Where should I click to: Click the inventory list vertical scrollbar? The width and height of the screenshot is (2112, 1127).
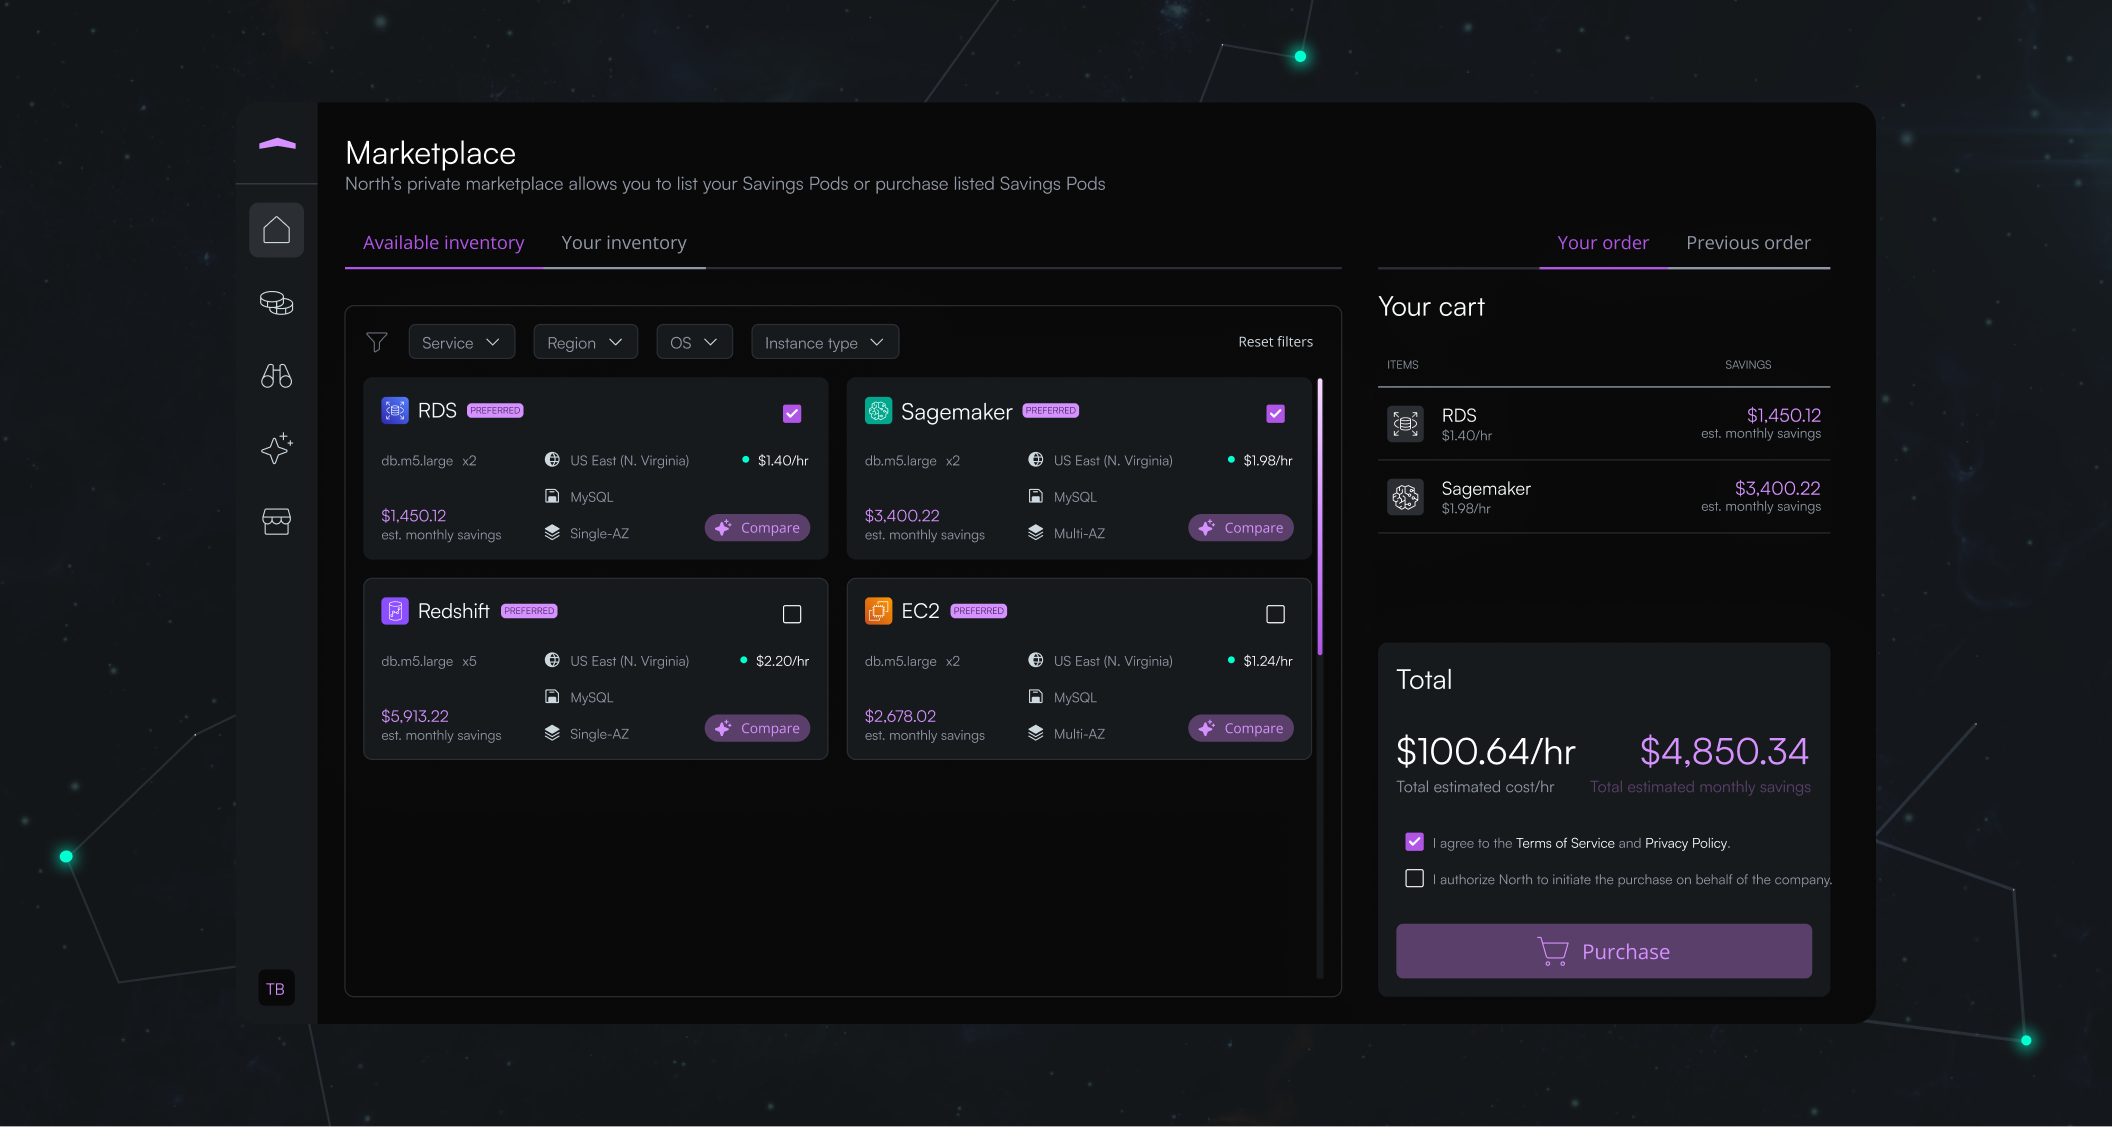point(1320,517)
